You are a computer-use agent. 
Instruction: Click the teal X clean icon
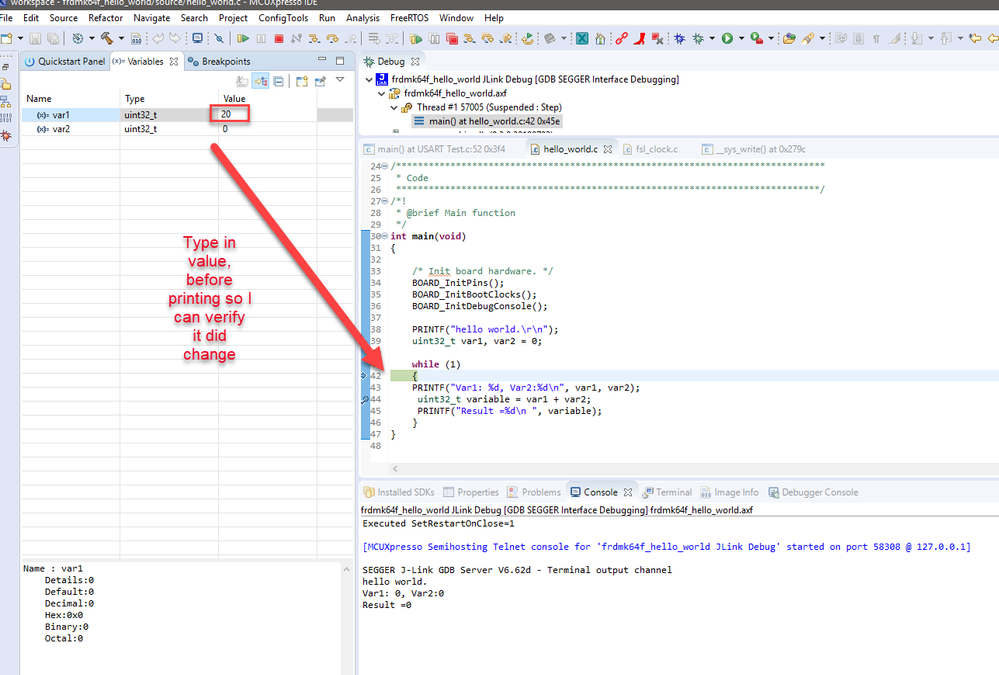tap(582, 39)
